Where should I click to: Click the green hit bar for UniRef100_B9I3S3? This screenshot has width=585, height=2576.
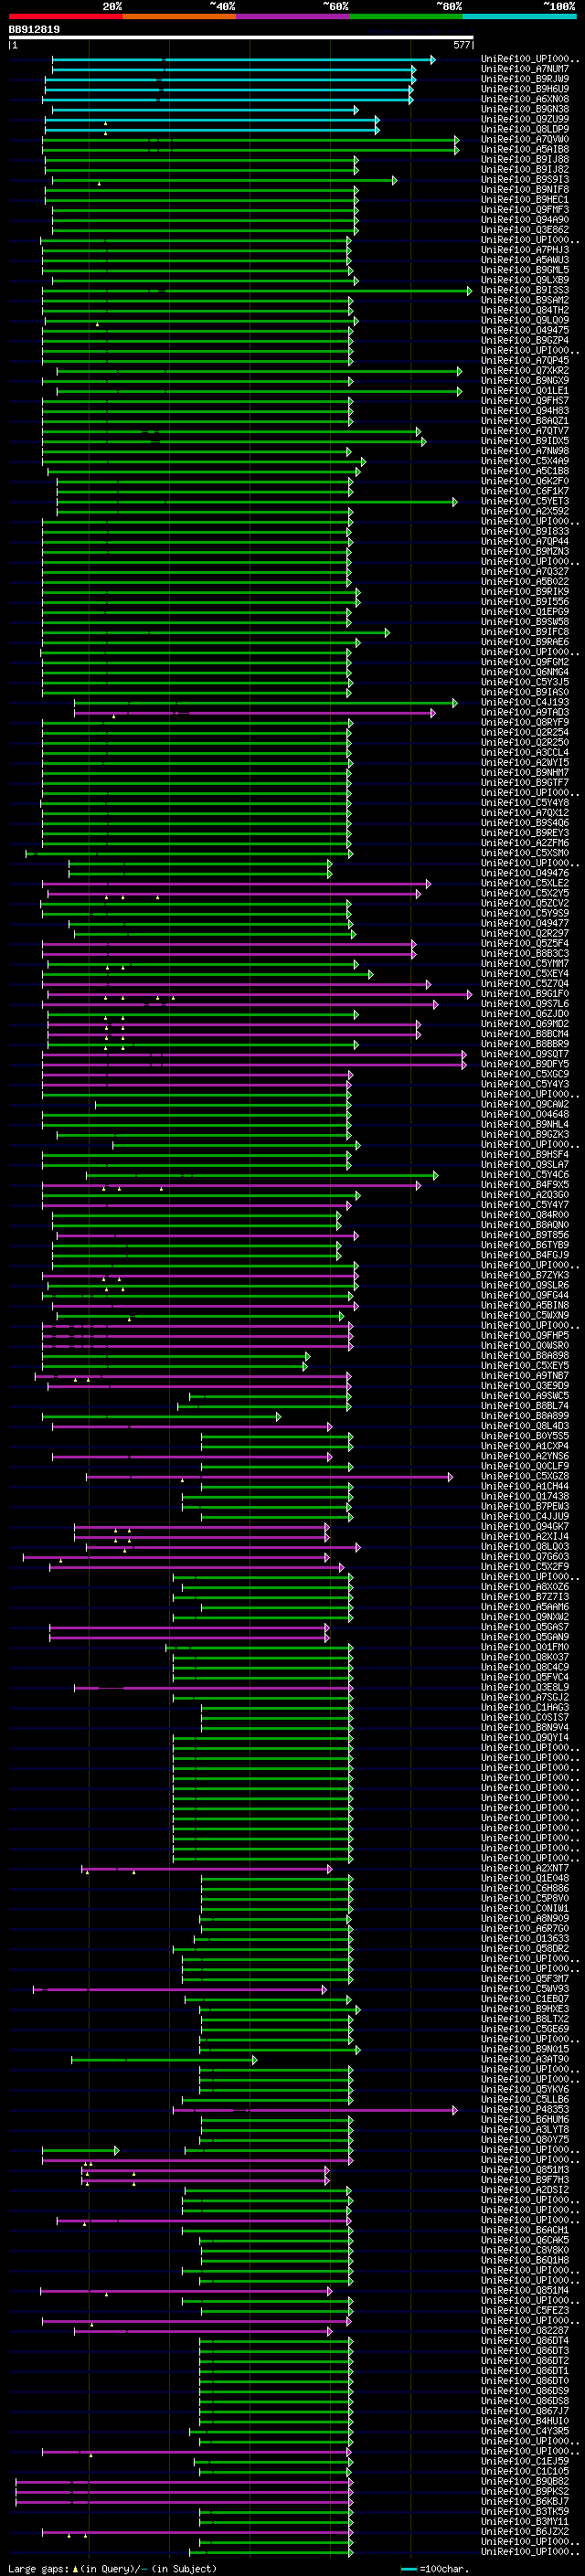coord(256,291)
